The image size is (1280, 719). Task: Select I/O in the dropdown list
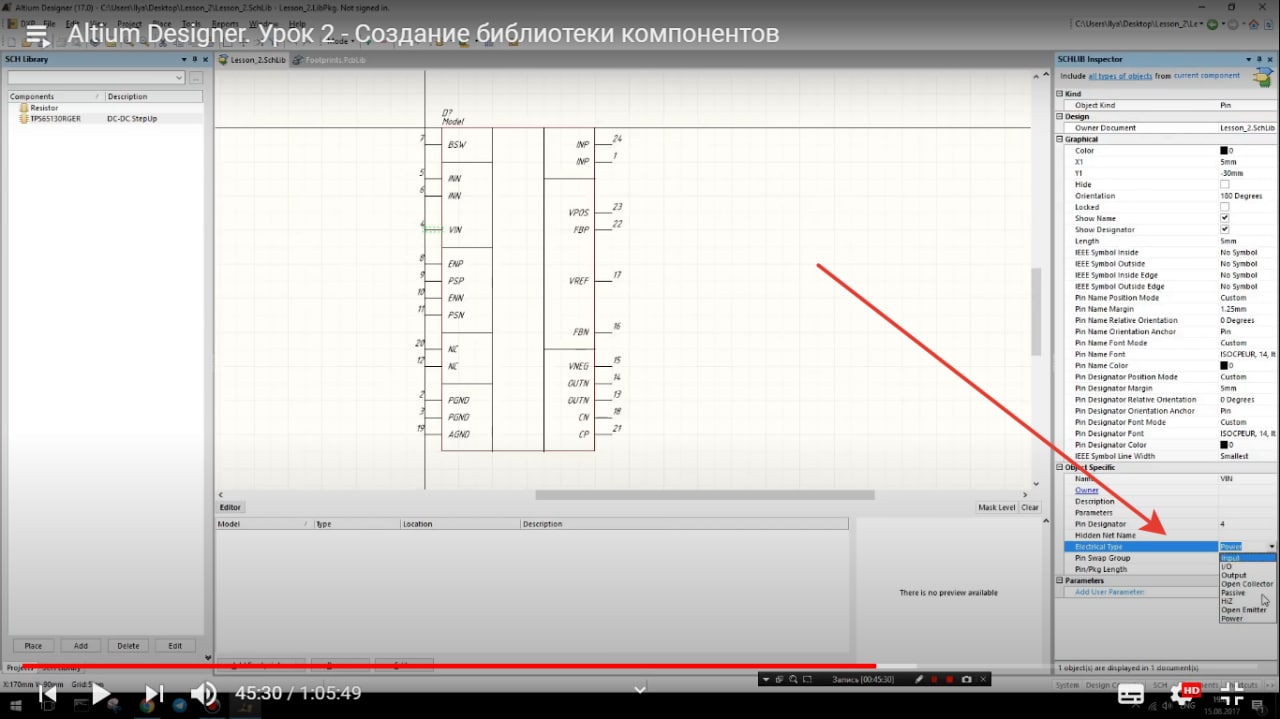tap(1247, 567)
